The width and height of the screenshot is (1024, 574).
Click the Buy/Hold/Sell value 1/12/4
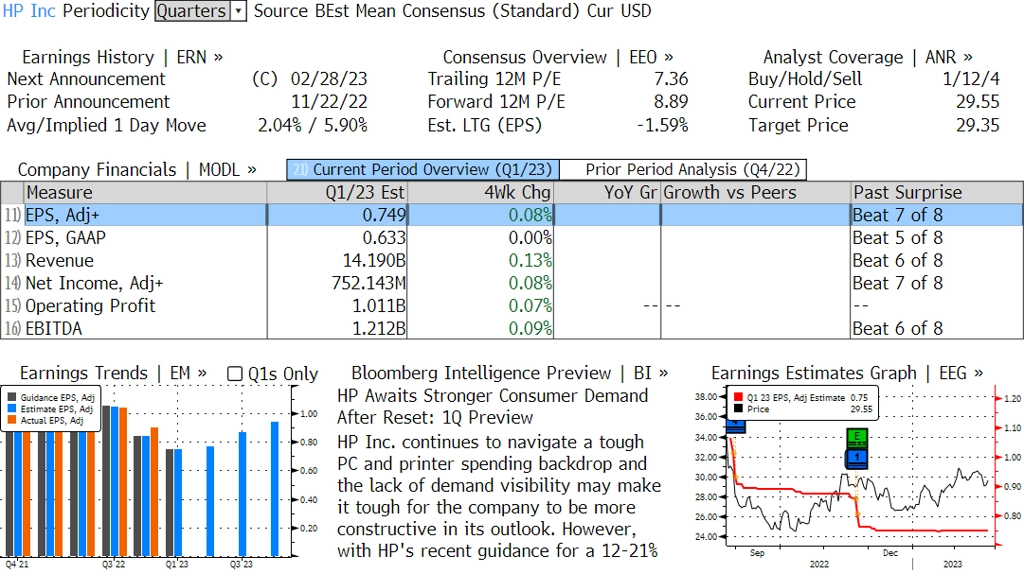pyautogui.click(x=971, y=79)
